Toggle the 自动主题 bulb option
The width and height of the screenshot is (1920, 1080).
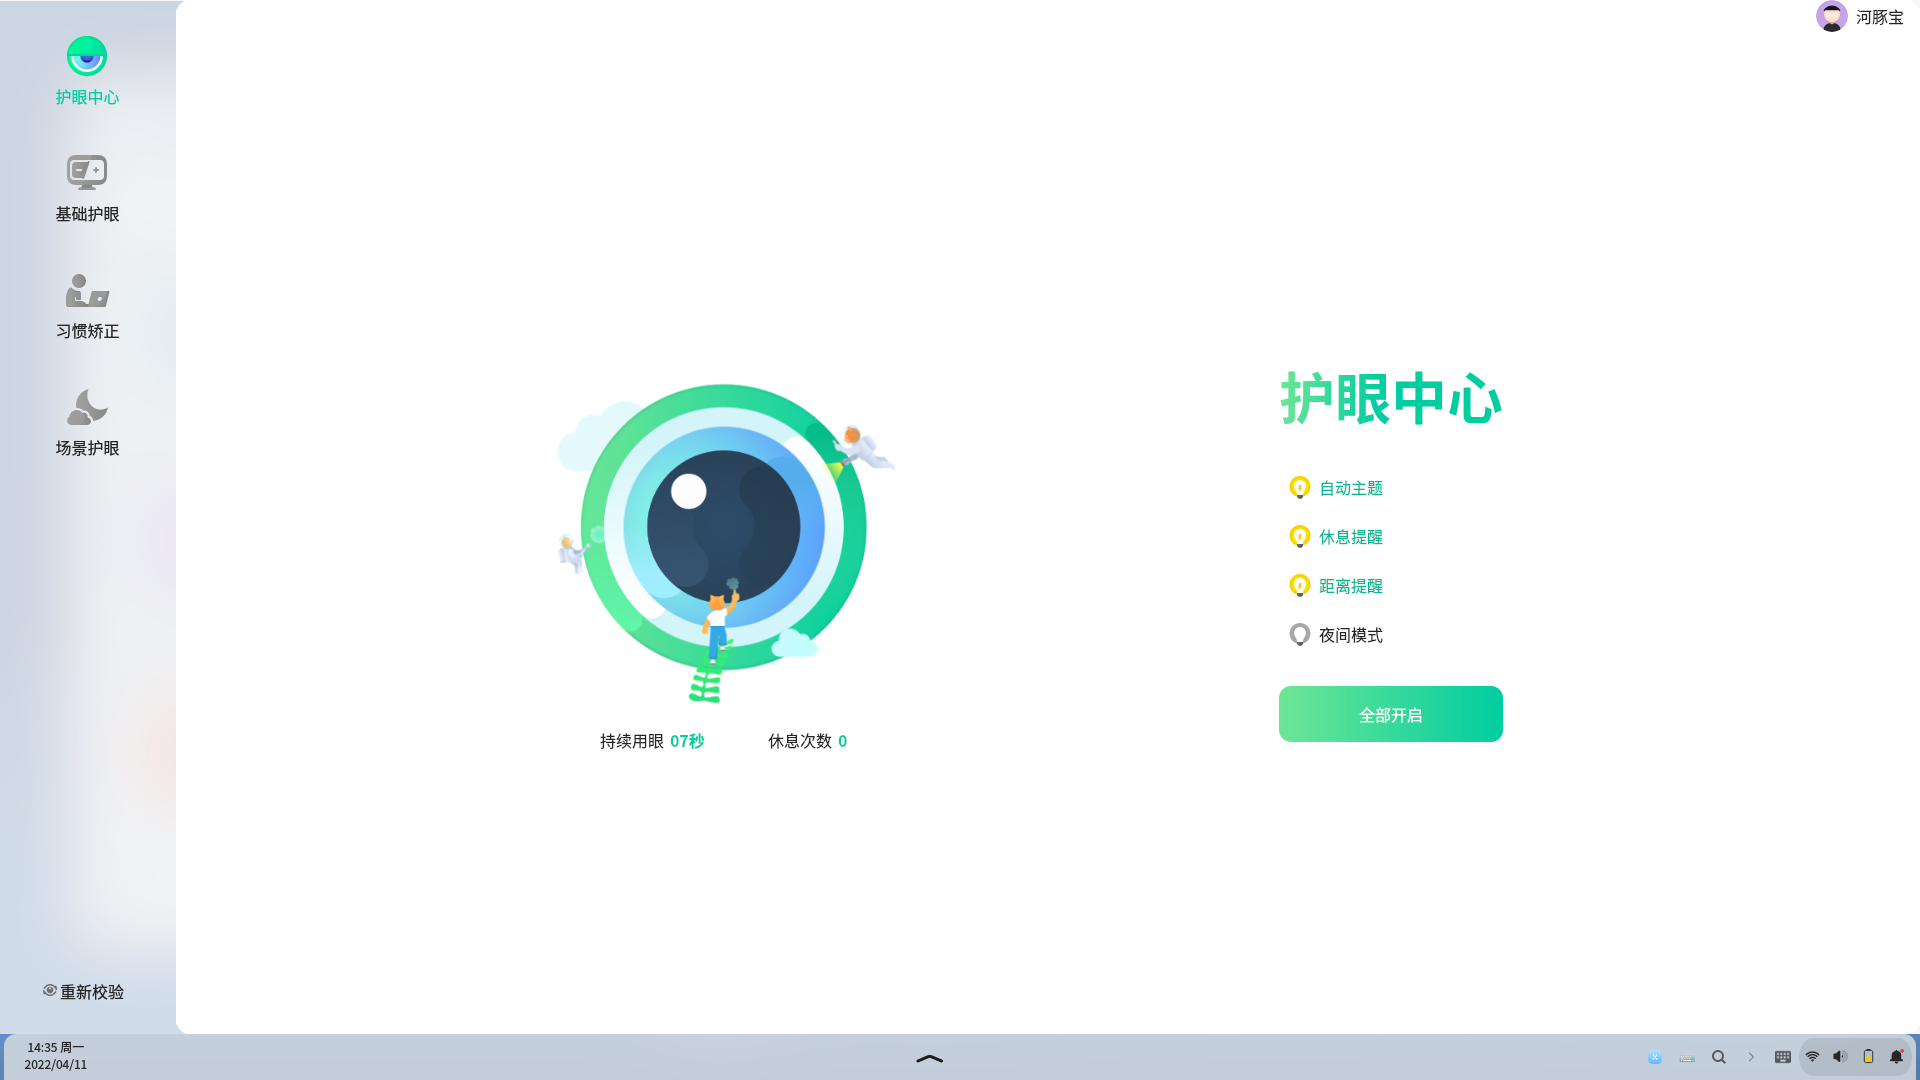point(1336,488)
